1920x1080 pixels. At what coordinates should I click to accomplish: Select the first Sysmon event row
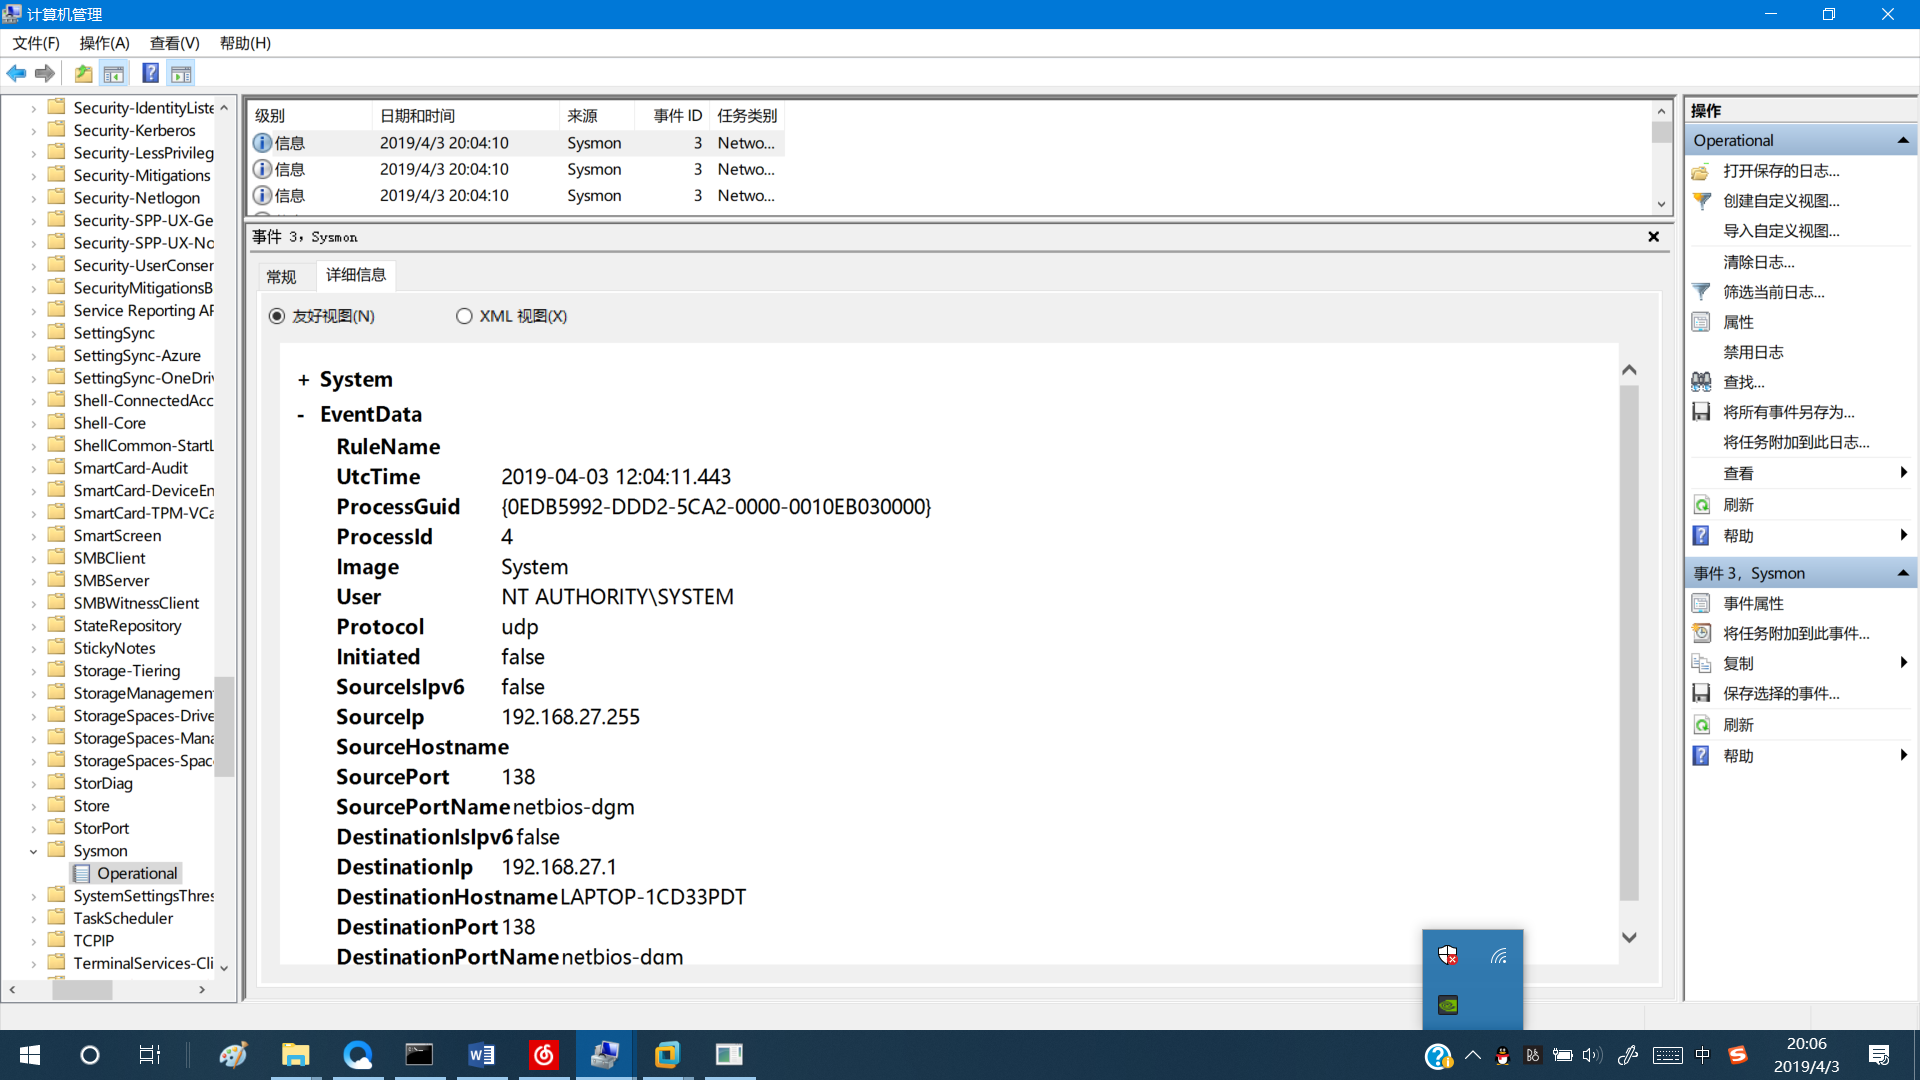[x=516, y=143]
